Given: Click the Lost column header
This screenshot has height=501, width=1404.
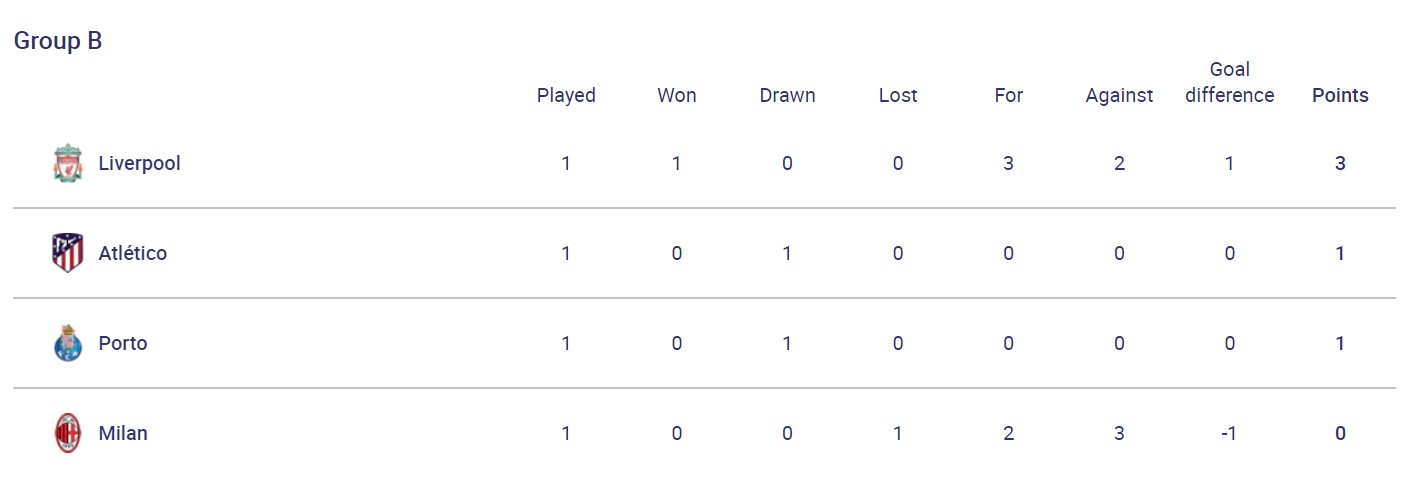Looking at the screenshot, I should click(x=898, y=95).
